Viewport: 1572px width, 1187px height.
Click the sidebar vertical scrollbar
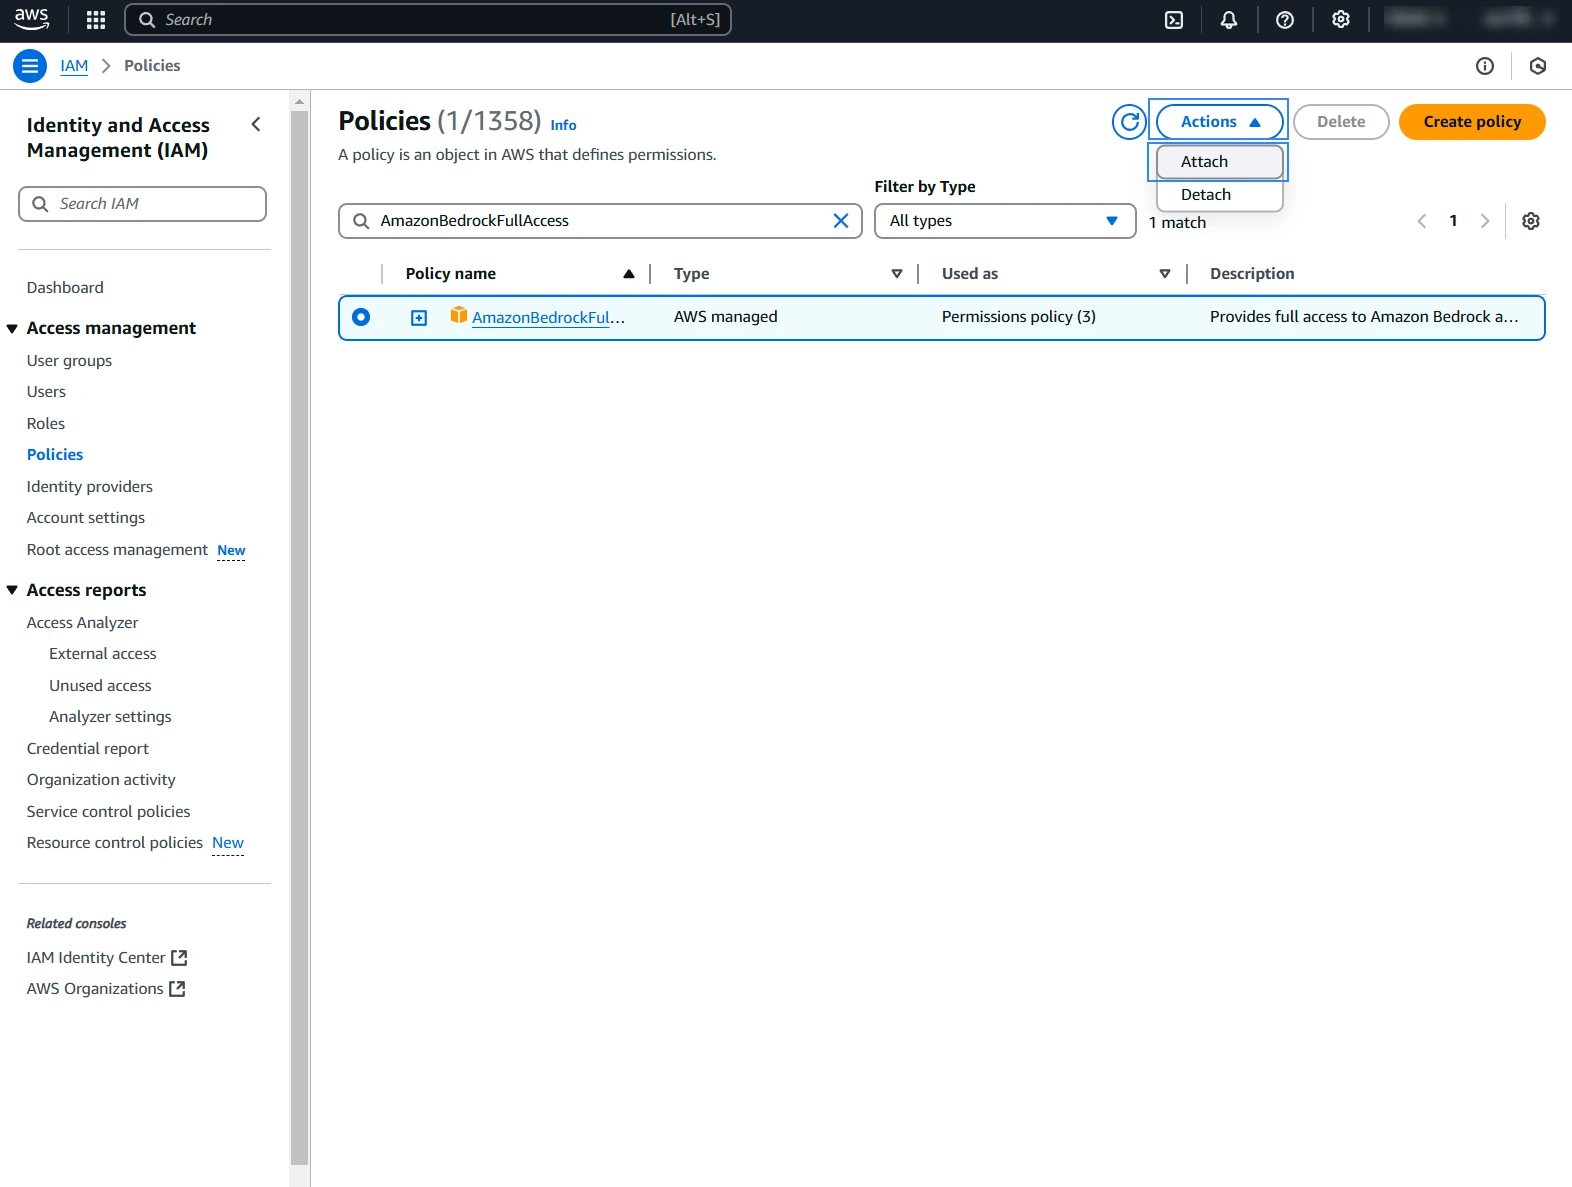click(300, 637)
